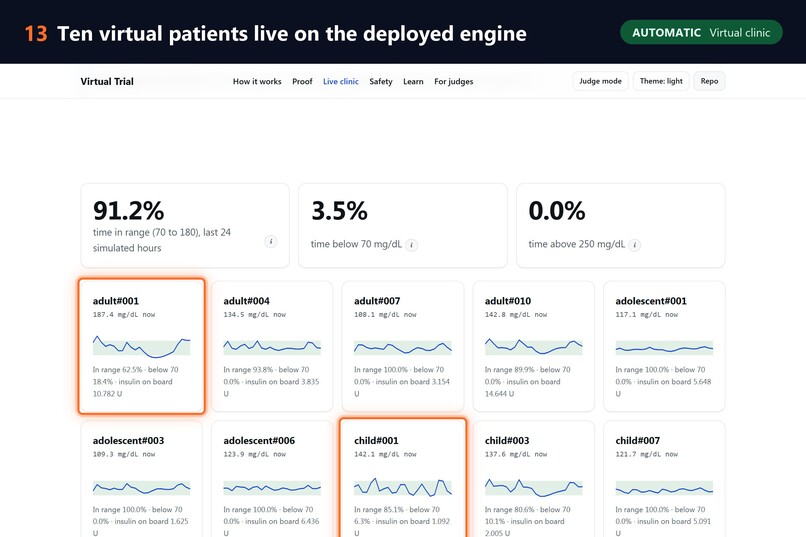Select the adolescent#001 patient title

pyautogui.click(x=651, y=301)
